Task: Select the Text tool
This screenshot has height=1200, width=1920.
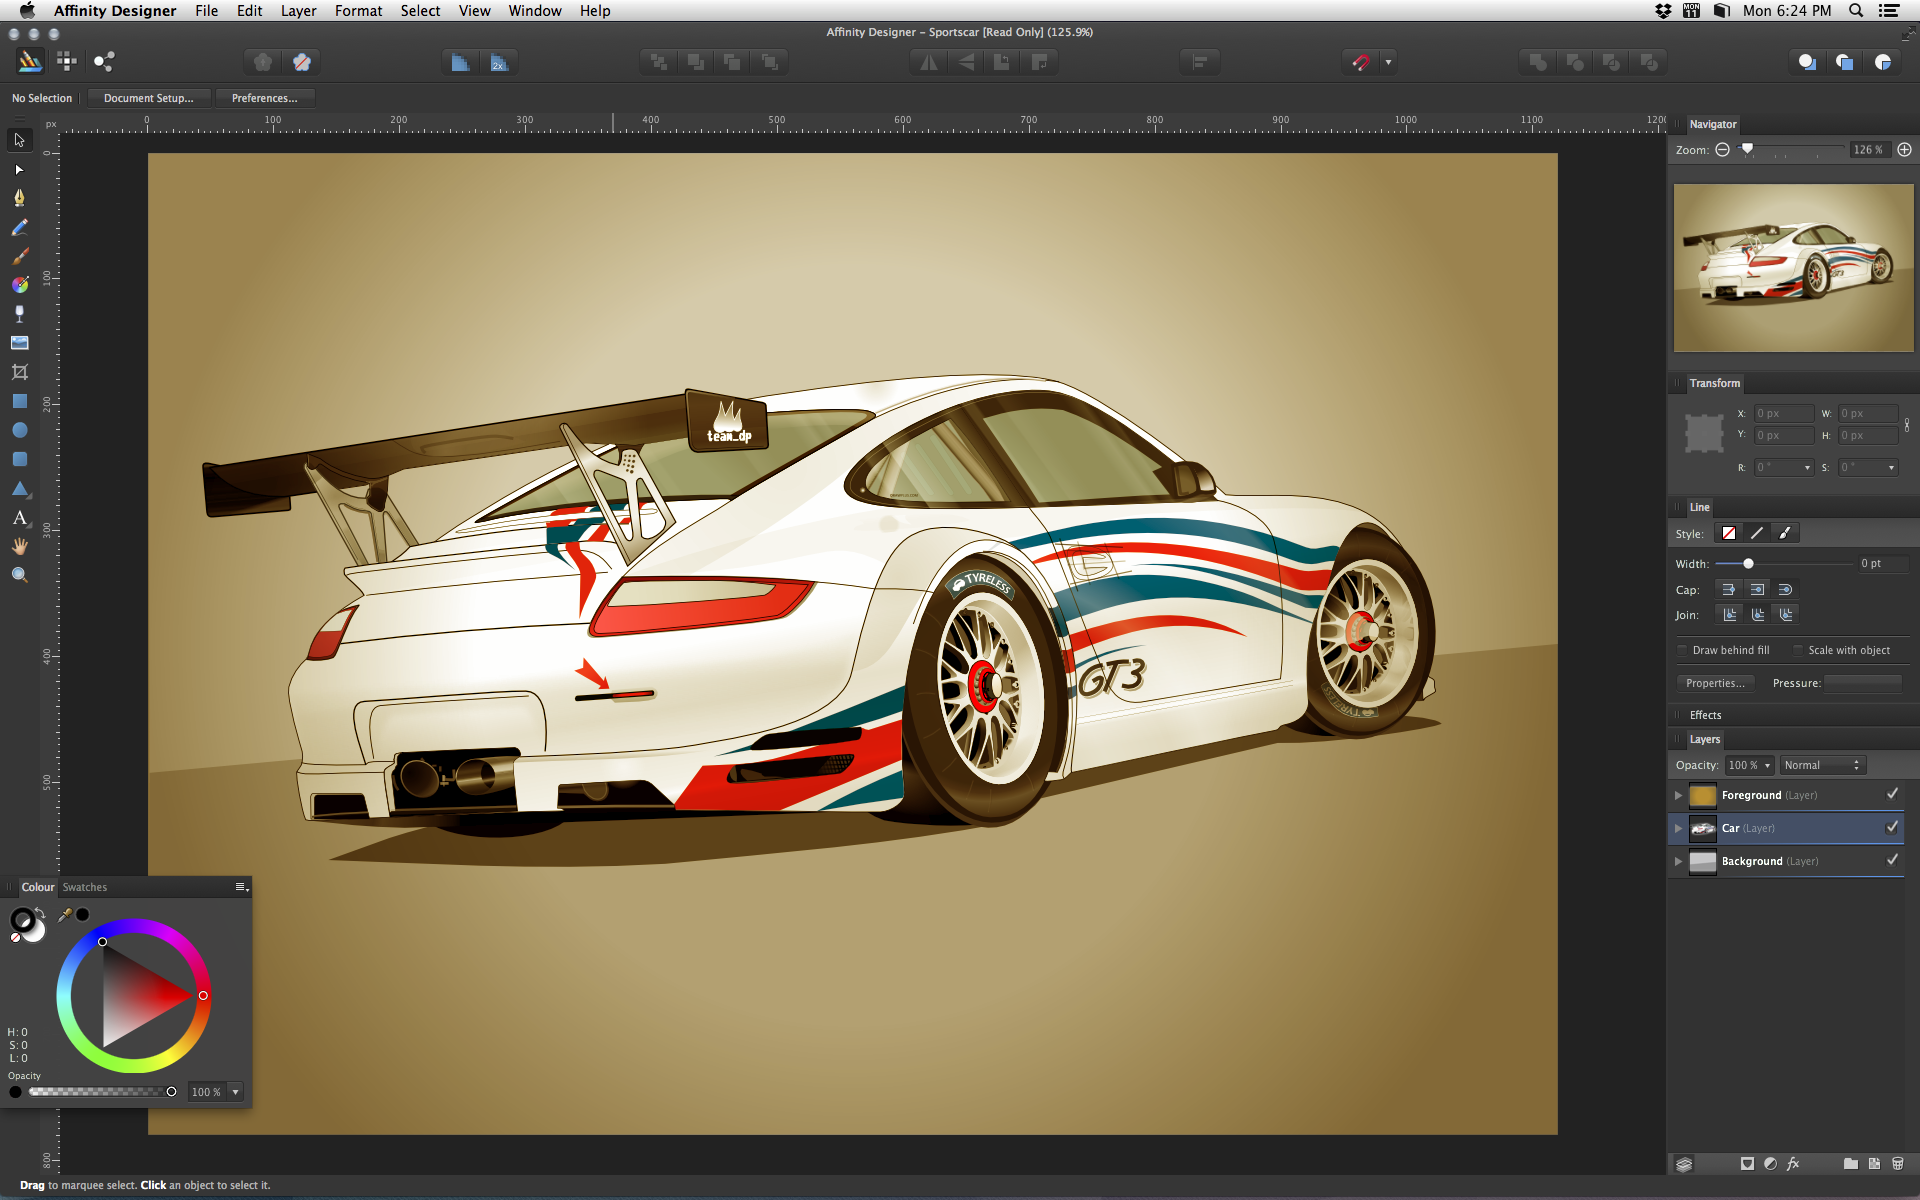Action: coord(19,518)
